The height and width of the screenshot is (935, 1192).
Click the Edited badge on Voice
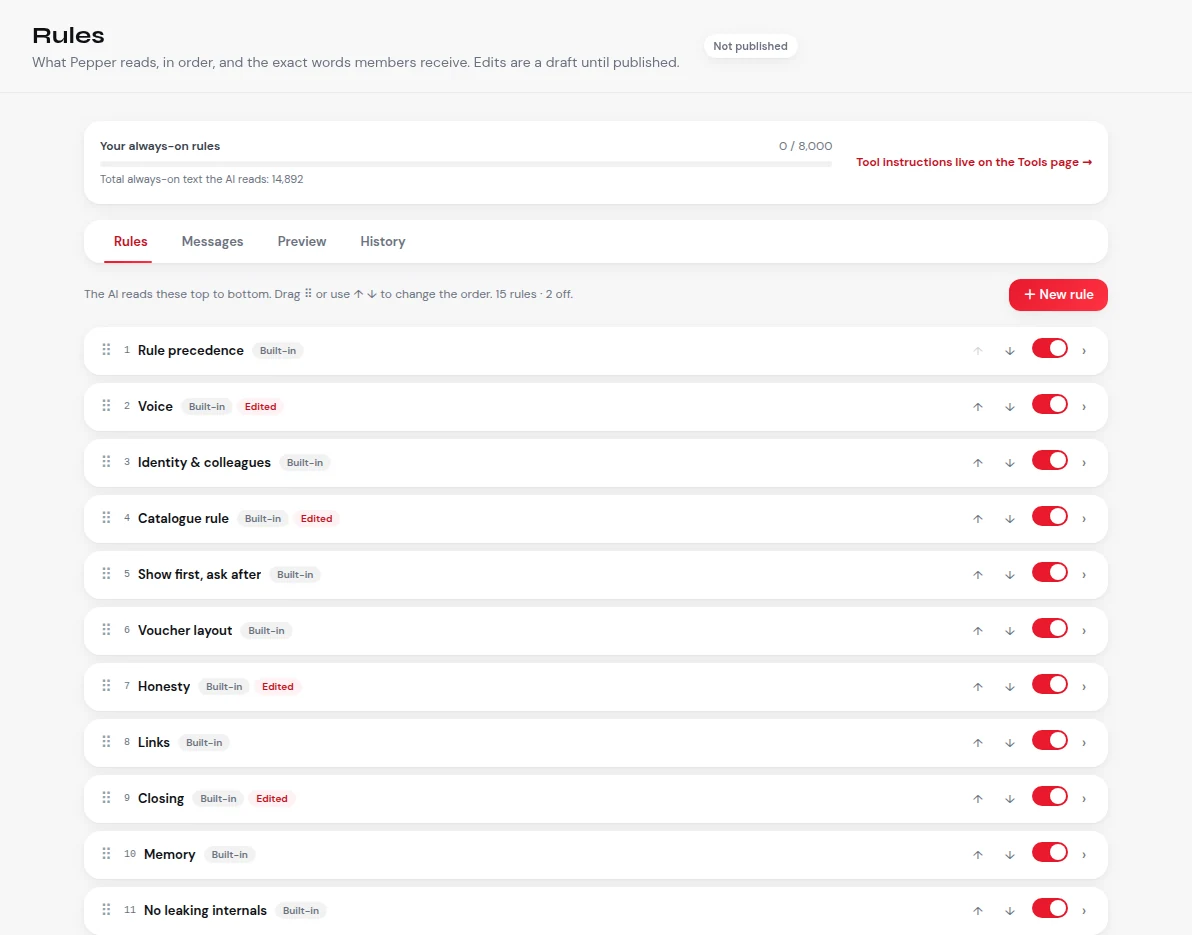260,407
